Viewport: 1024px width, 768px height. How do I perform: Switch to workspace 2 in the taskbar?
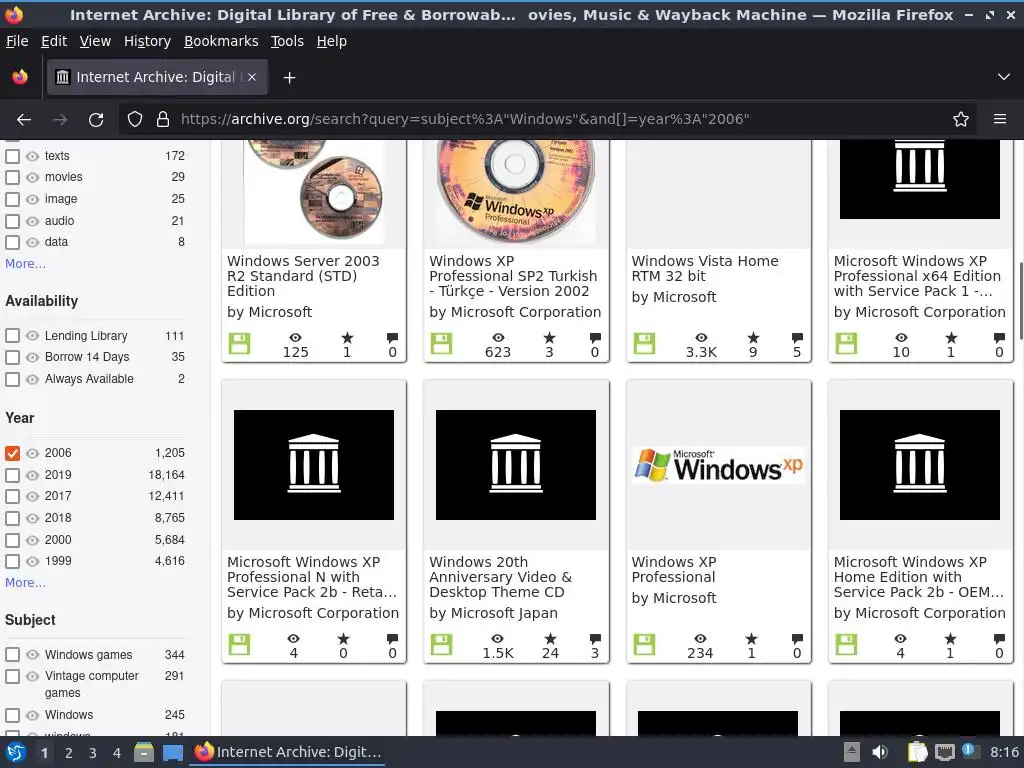pos(69,753)
